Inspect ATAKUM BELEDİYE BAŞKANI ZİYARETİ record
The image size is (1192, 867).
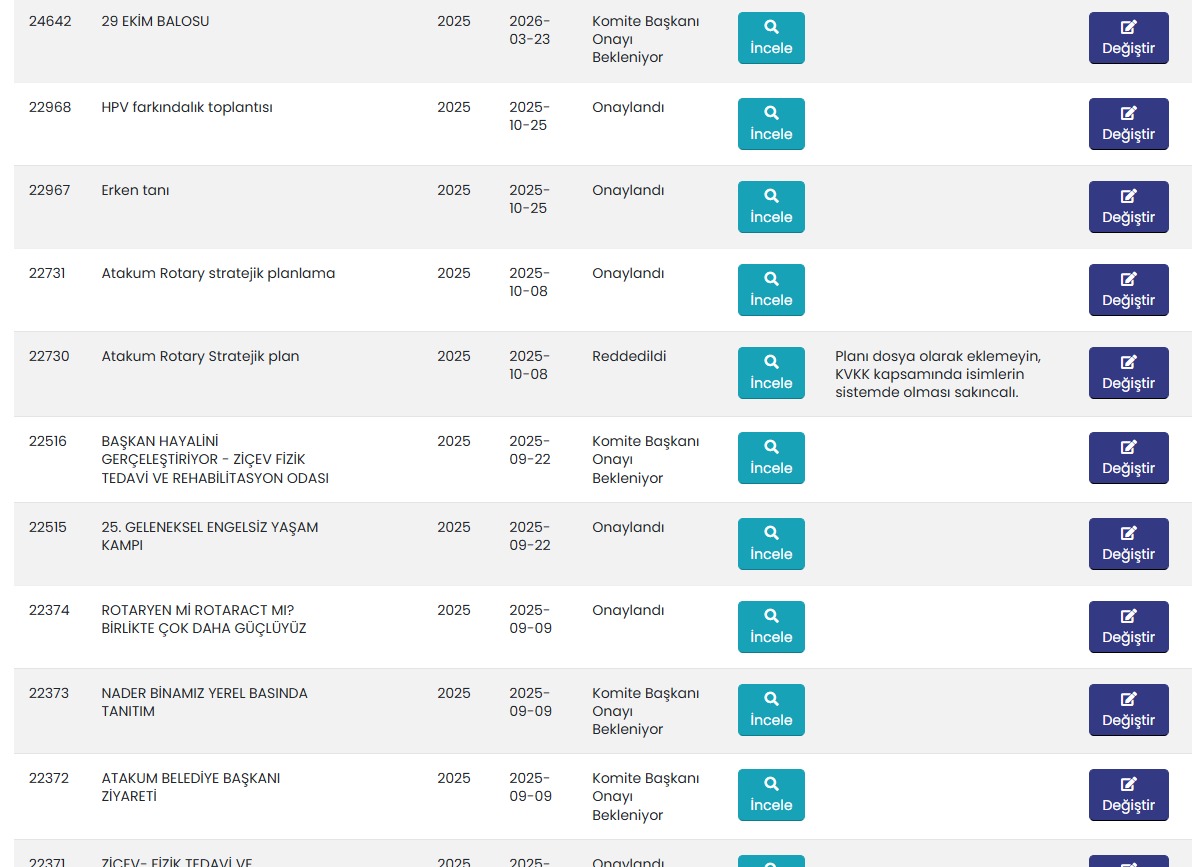pos(771,795)
